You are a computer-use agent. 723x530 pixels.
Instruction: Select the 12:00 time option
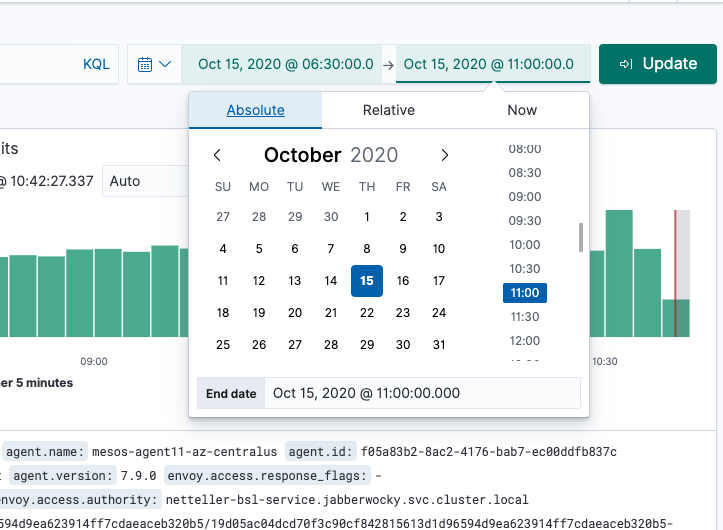point(525,341)
